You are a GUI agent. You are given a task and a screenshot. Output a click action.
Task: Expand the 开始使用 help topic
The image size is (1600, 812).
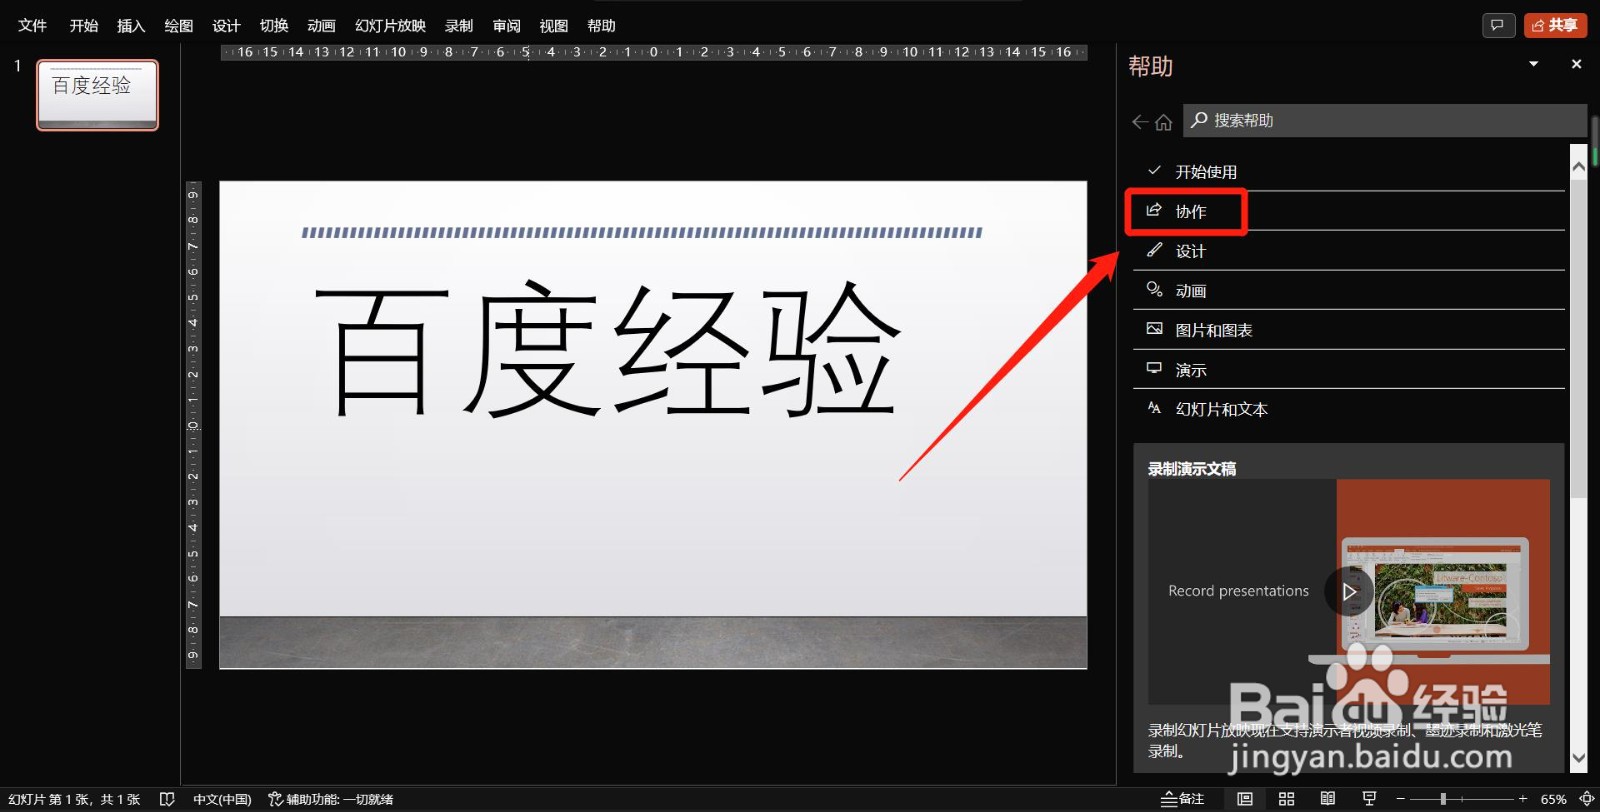[1349, 172]
